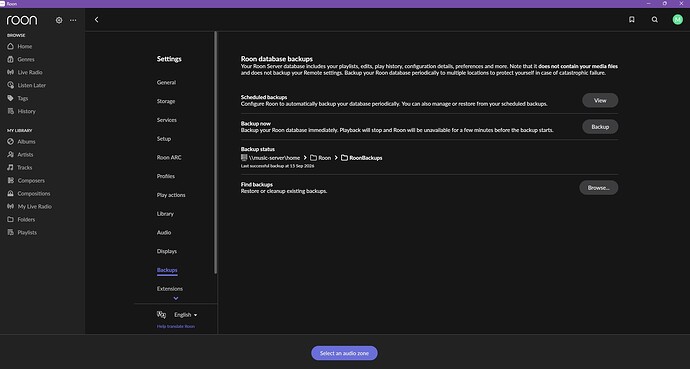690x369 pixels.
Task: Open Services settings tab
Action: point(167,120)
